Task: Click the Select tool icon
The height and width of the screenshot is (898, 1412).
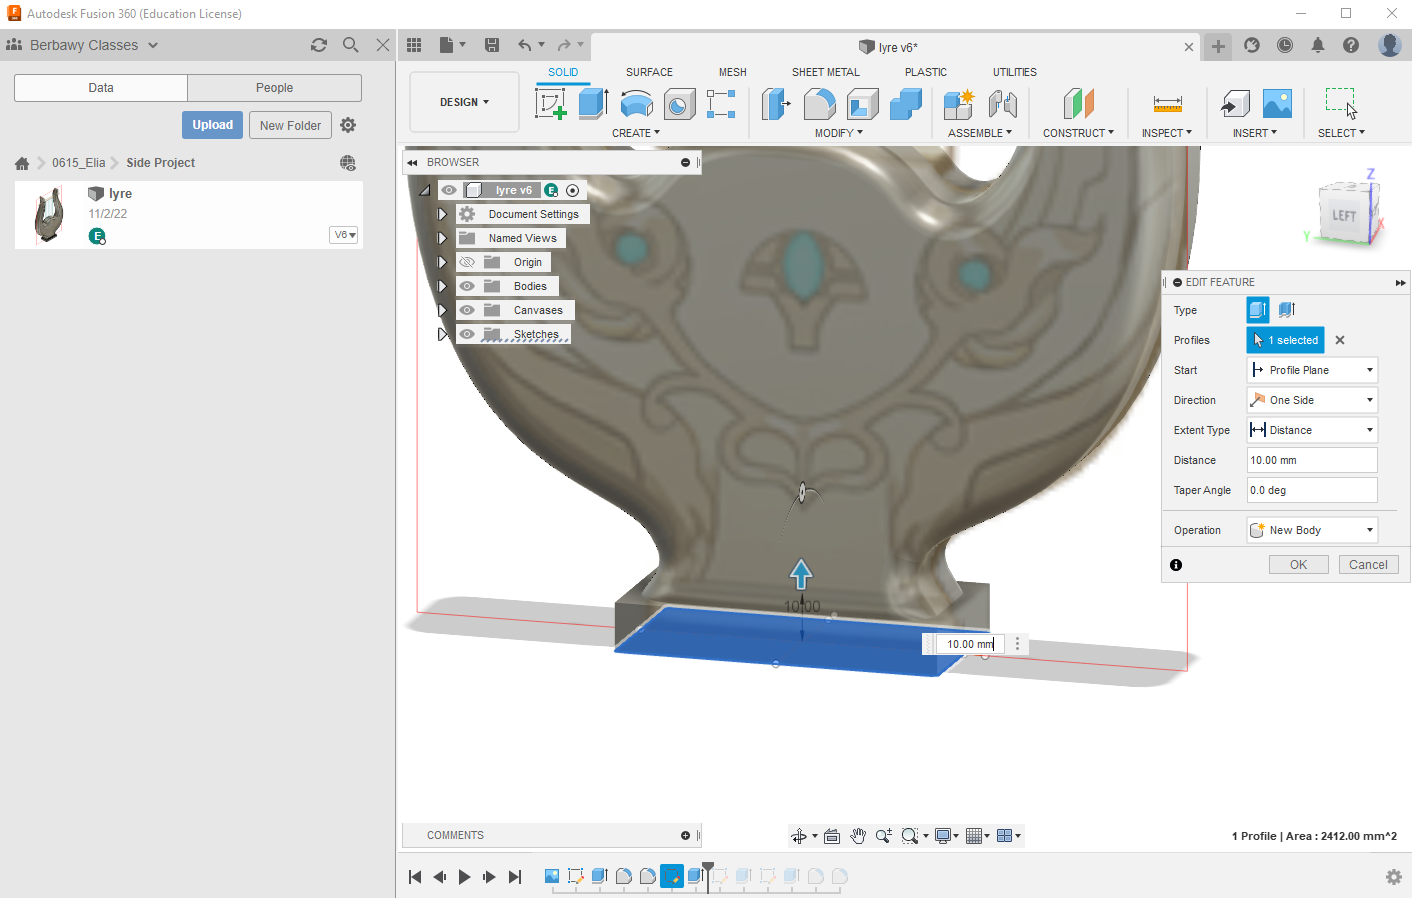Action: coord(1341,103)
